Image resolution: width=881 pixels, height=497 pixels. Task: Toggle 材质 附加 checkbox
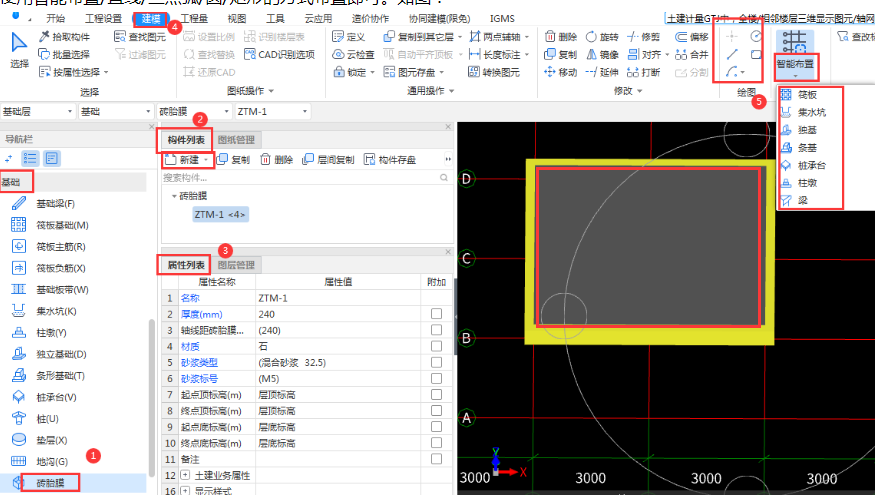(x=436, y=346)
